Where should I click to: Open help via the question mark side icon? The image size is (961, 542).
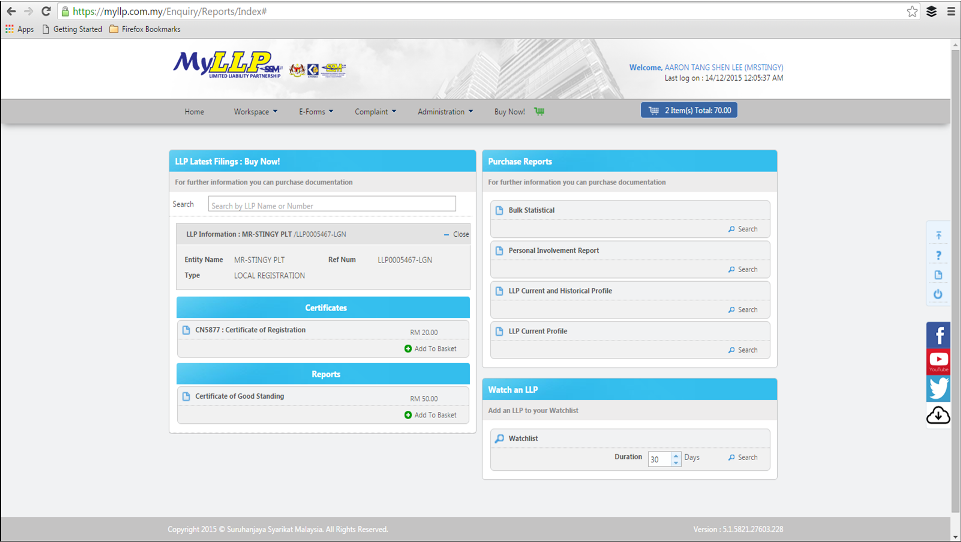pyautogui.click(x=938, y=255)
